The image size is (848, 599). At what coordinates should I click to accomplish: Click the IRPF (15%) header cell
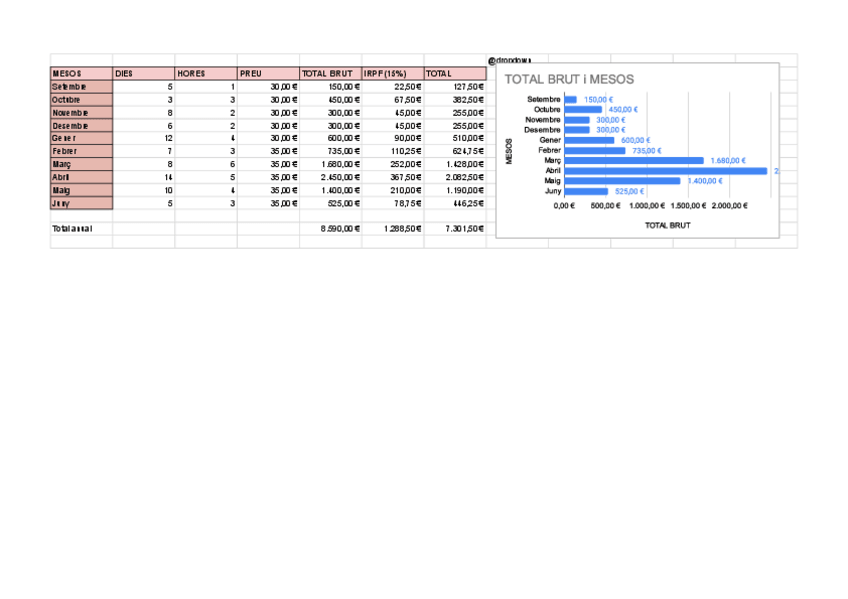(x=392, y=73)
